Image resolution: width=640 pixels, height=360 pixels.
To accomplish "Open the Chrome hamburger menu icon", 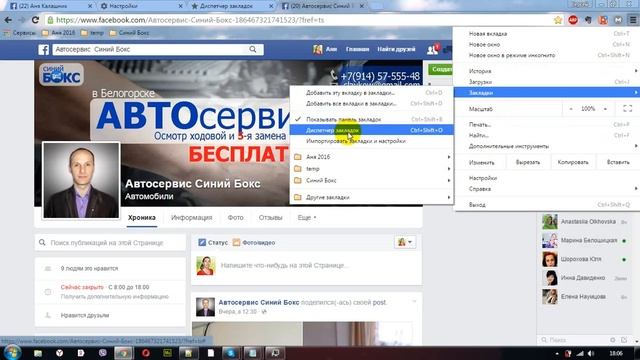I will click(633, 20).
